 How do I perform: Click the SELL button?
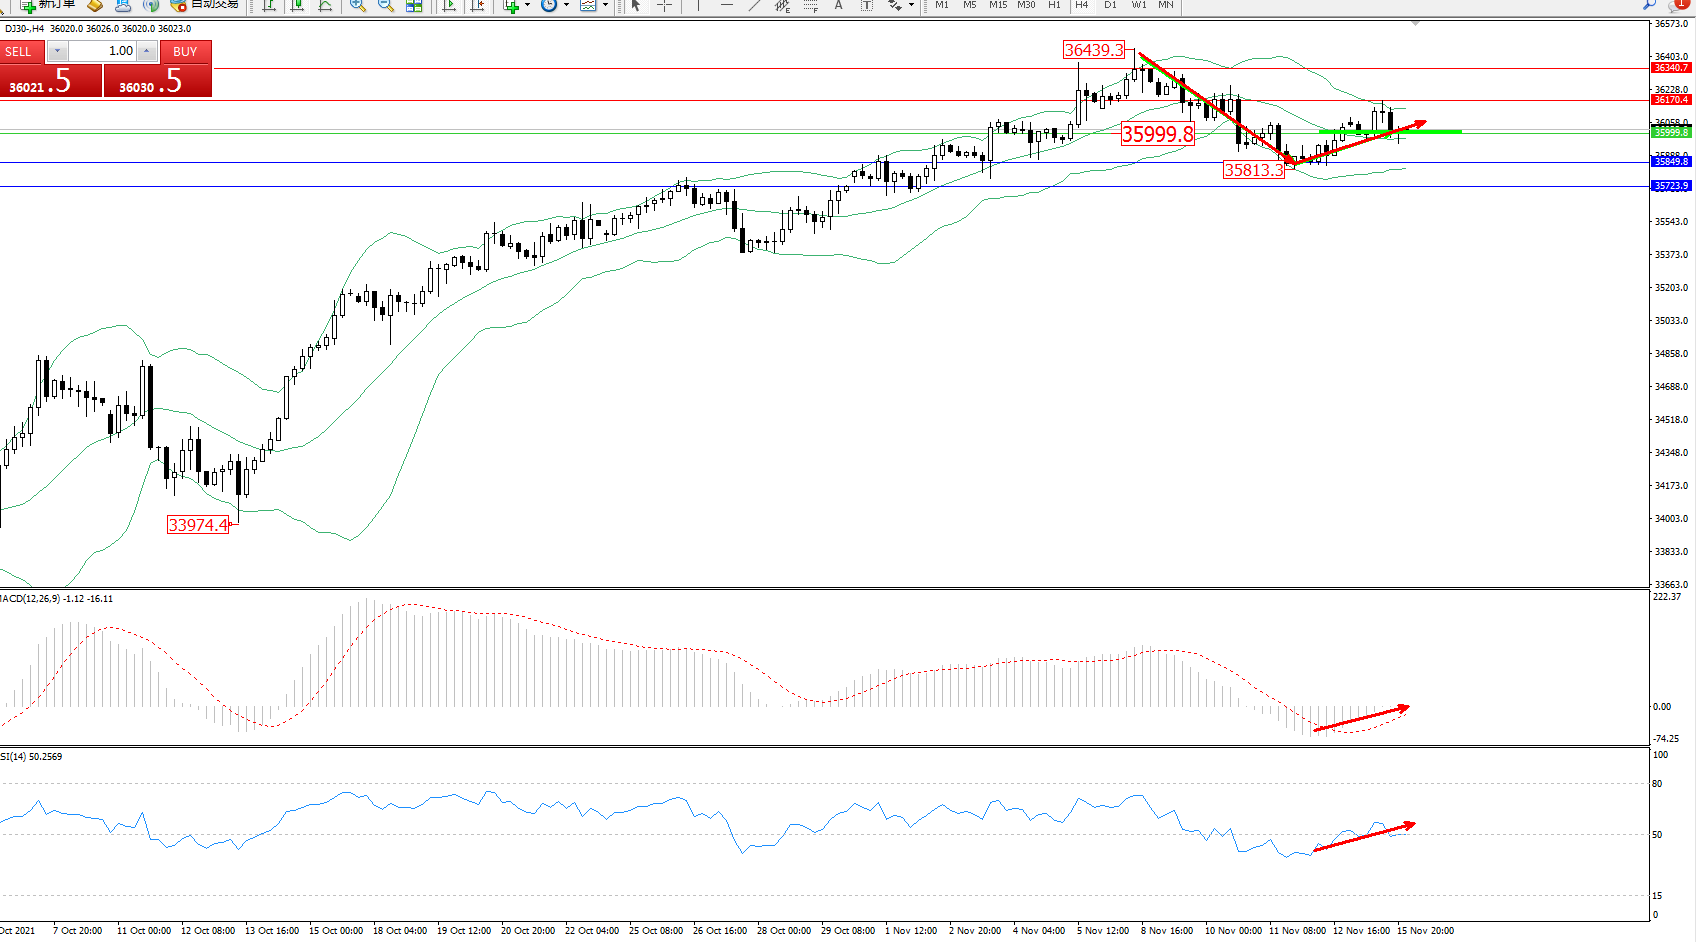point(19,51)
